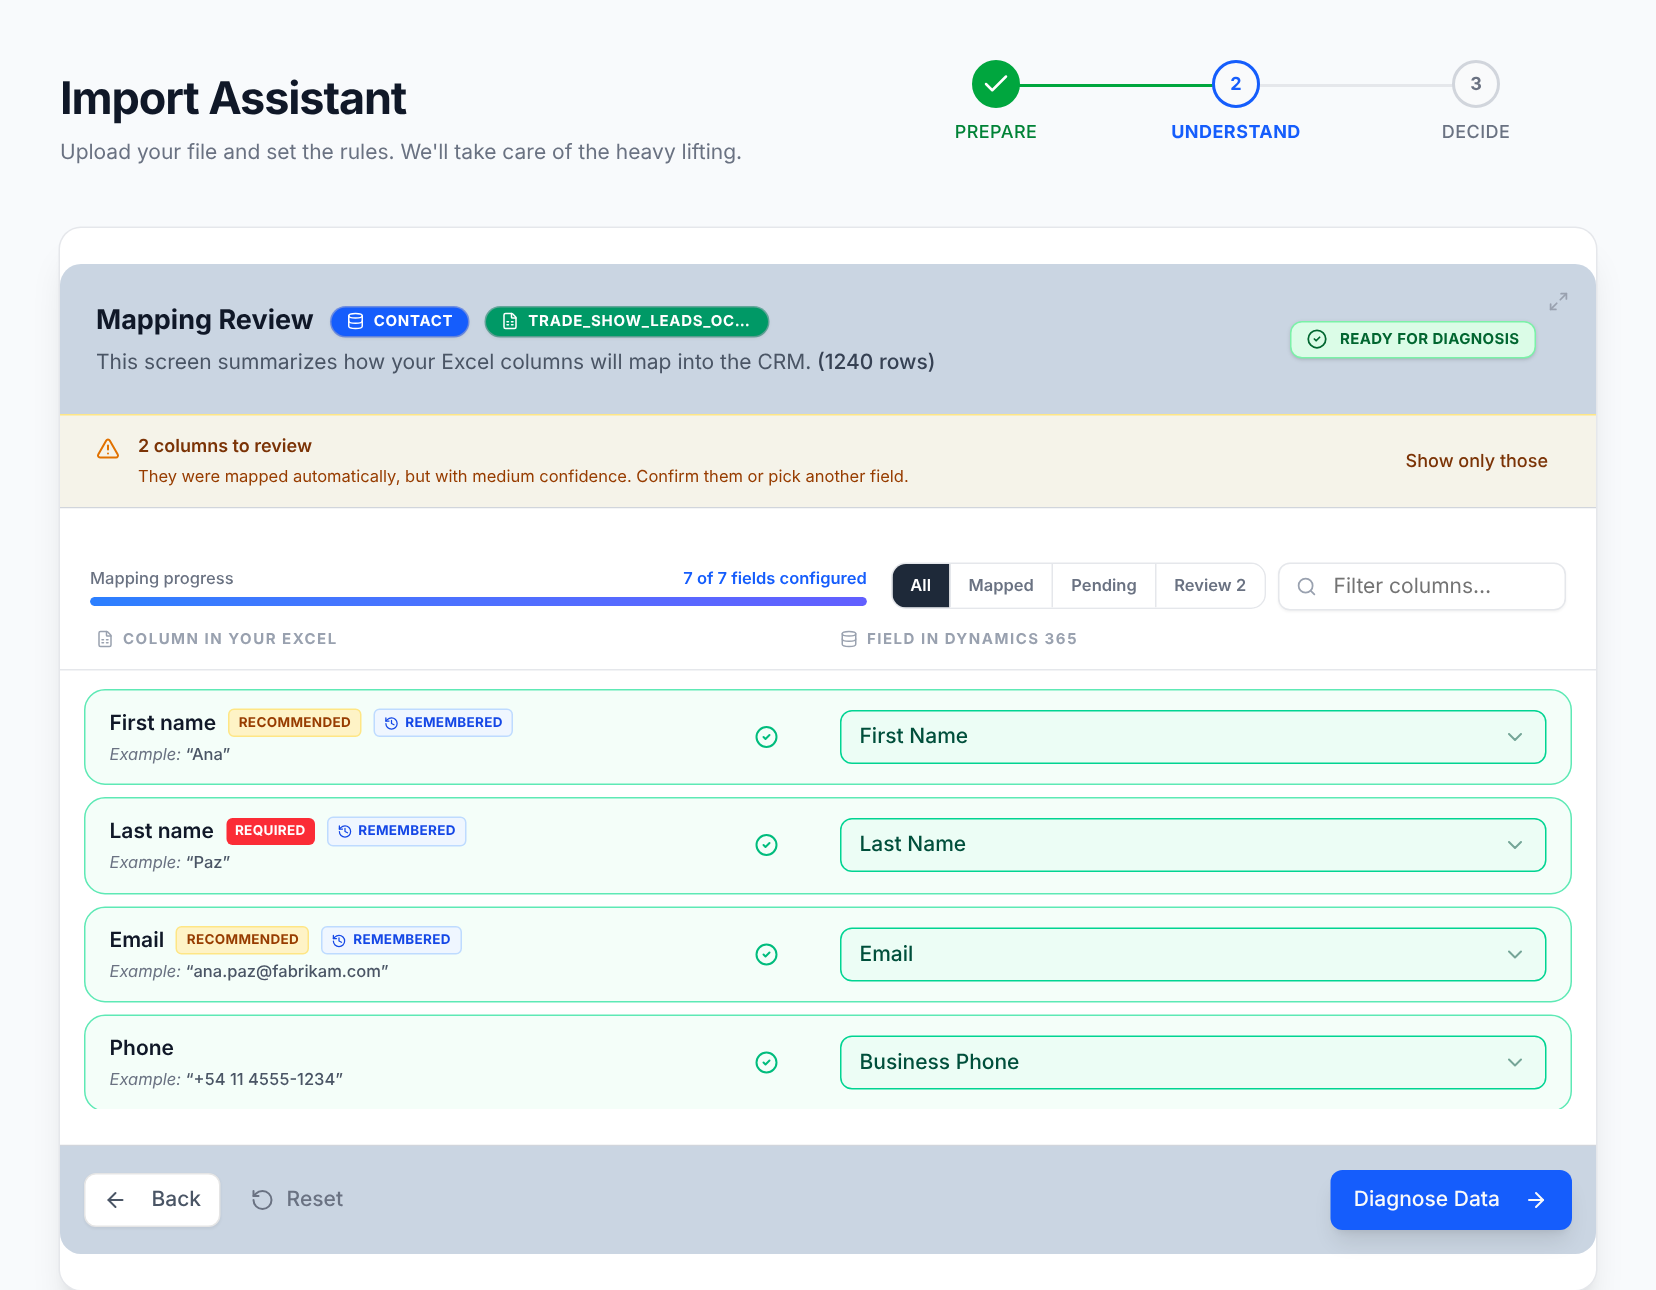Click the COLUMN IN YOUR EXCEL header
The width and height of the screenshot is (1656, 1290).
coord(229,639)
